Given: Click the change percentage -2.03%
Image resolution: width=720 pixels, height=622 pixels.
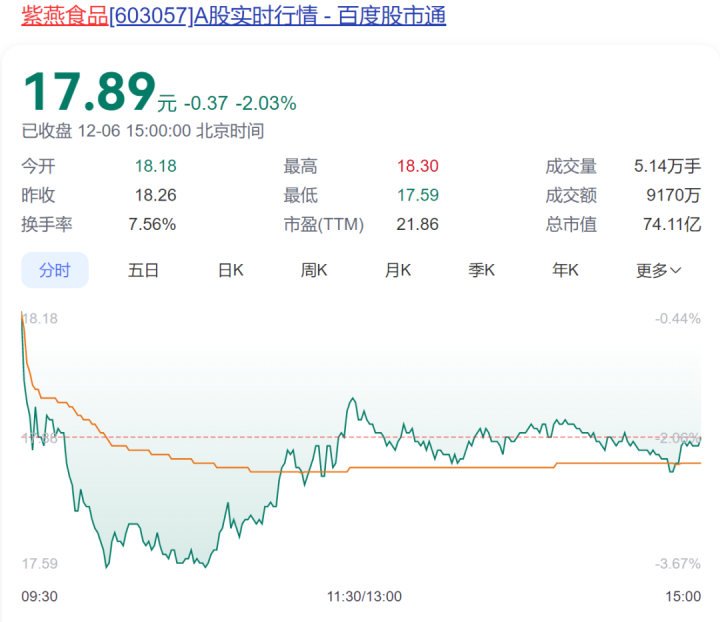Looking at the screenshot, I should [266, 103].
